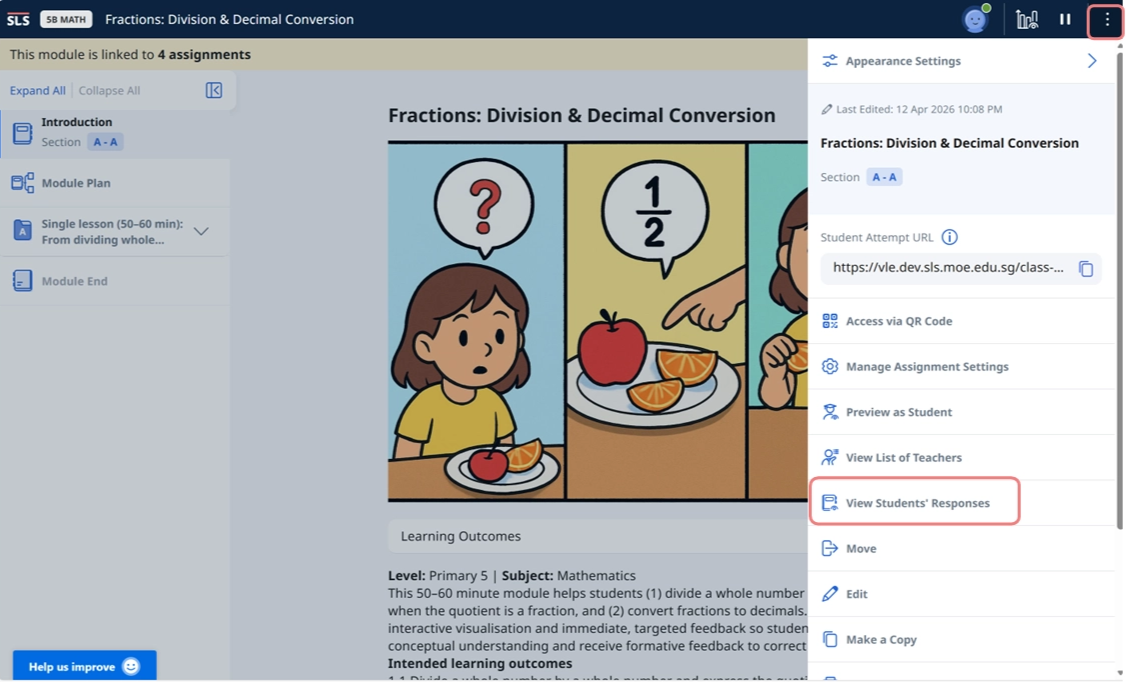1129x682 pixels.
Task: Select Edit from the menu
Action: pos(961,593)
